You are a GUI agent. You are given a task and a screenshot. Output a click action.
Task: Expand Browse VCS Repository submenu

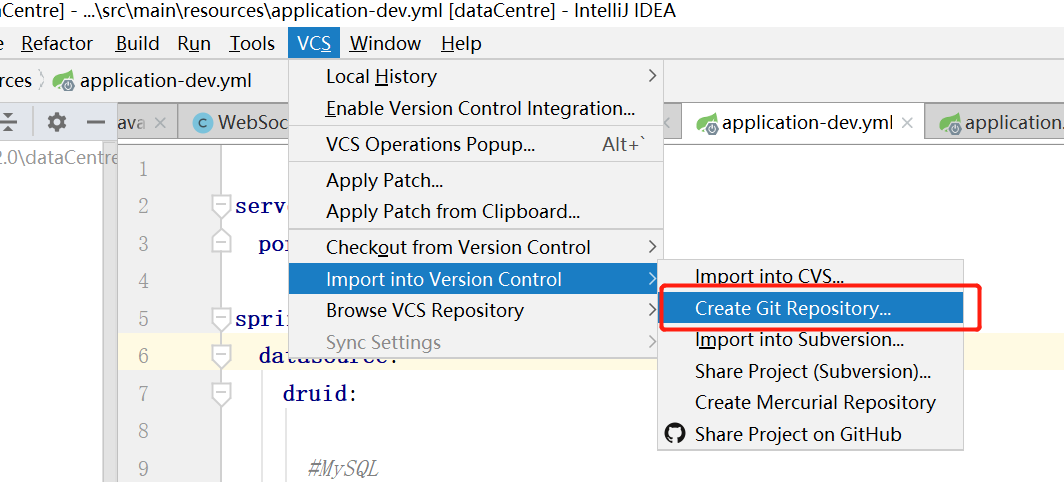point(476,310)
